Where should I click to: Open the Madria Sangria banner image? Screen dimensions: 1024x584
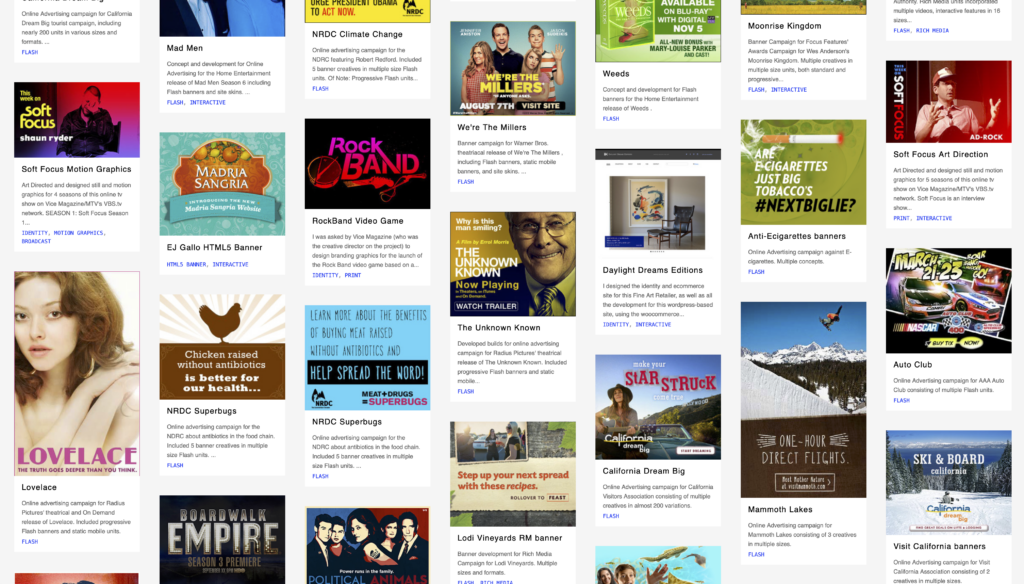(222, 184)
